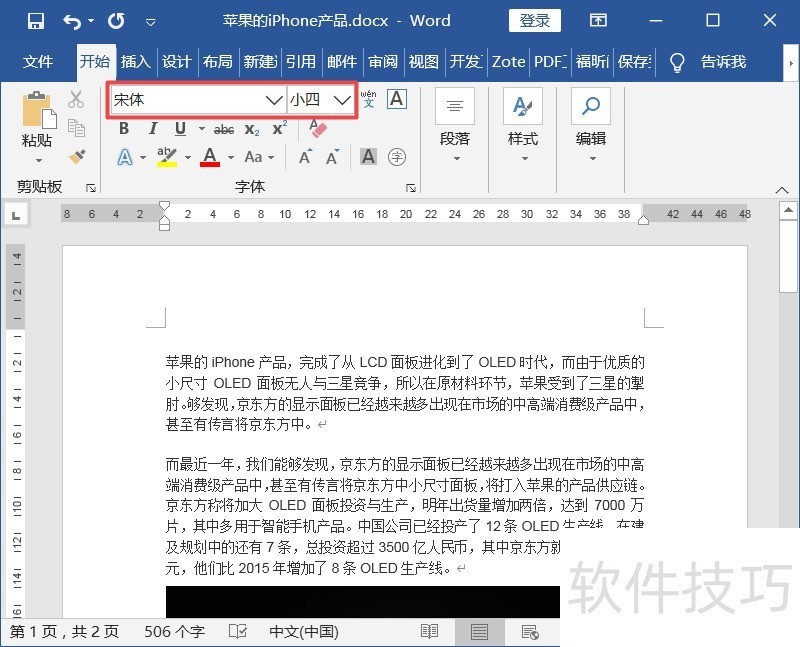
Task: Expand the 粘贴 paste options arrow
Action: pos(39,160)
